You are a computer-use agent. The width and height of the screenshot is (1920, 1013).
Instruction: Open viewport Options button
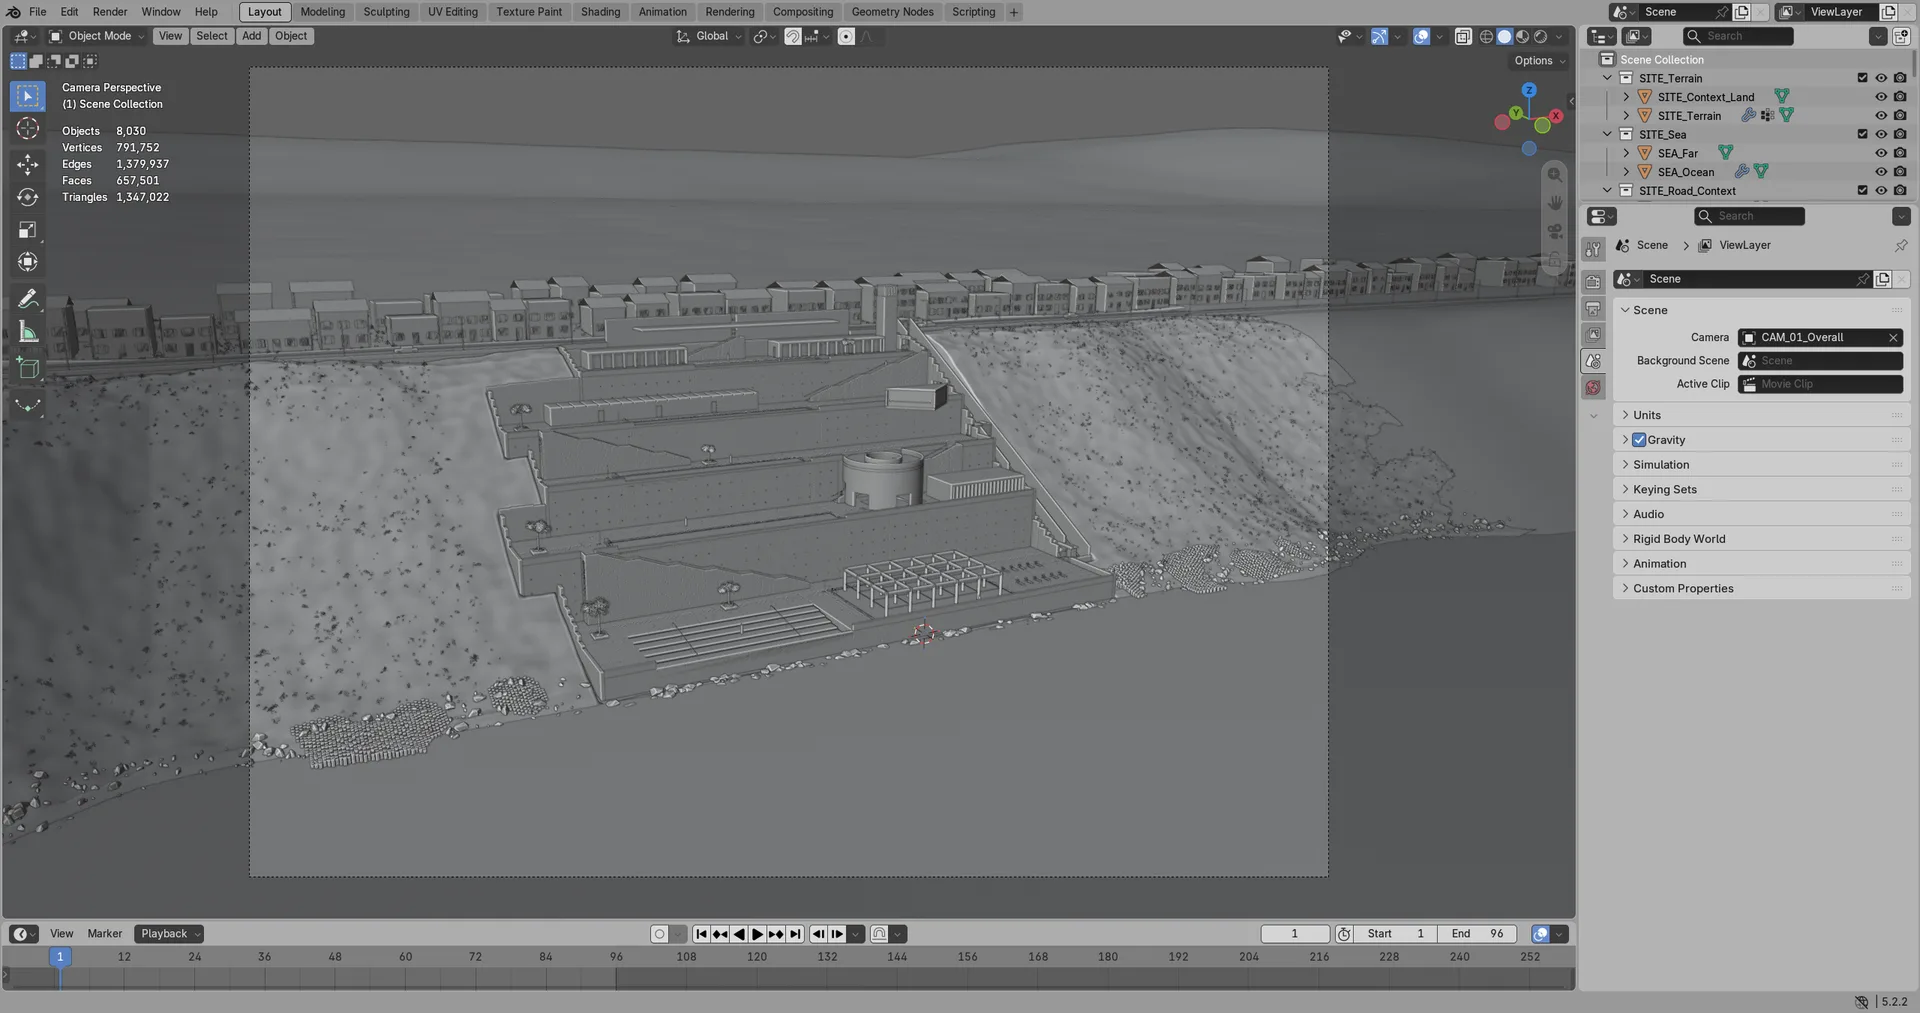point(1540,61)
